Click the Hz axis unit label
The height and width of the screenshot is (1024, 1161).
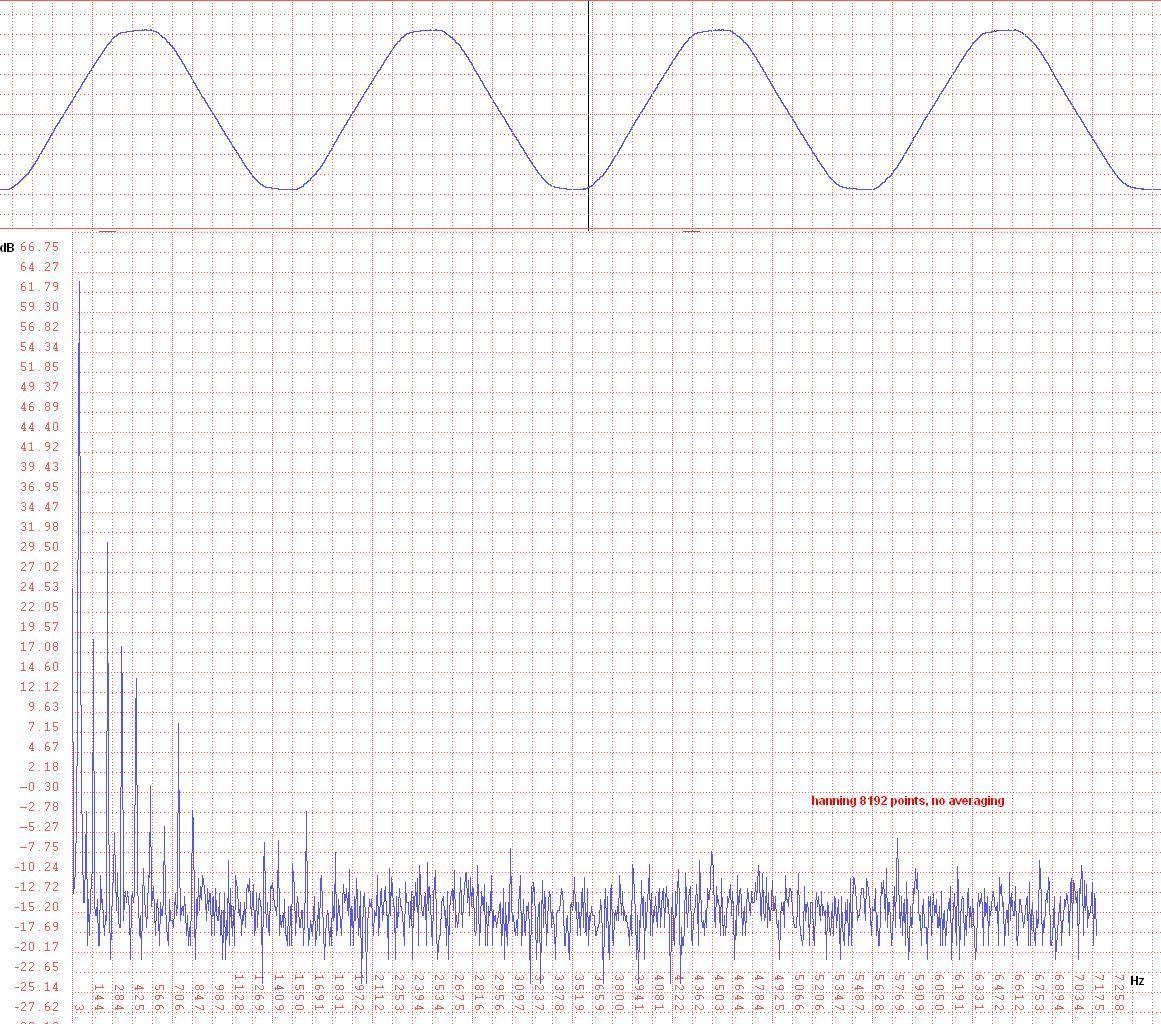click(1137, 981)
